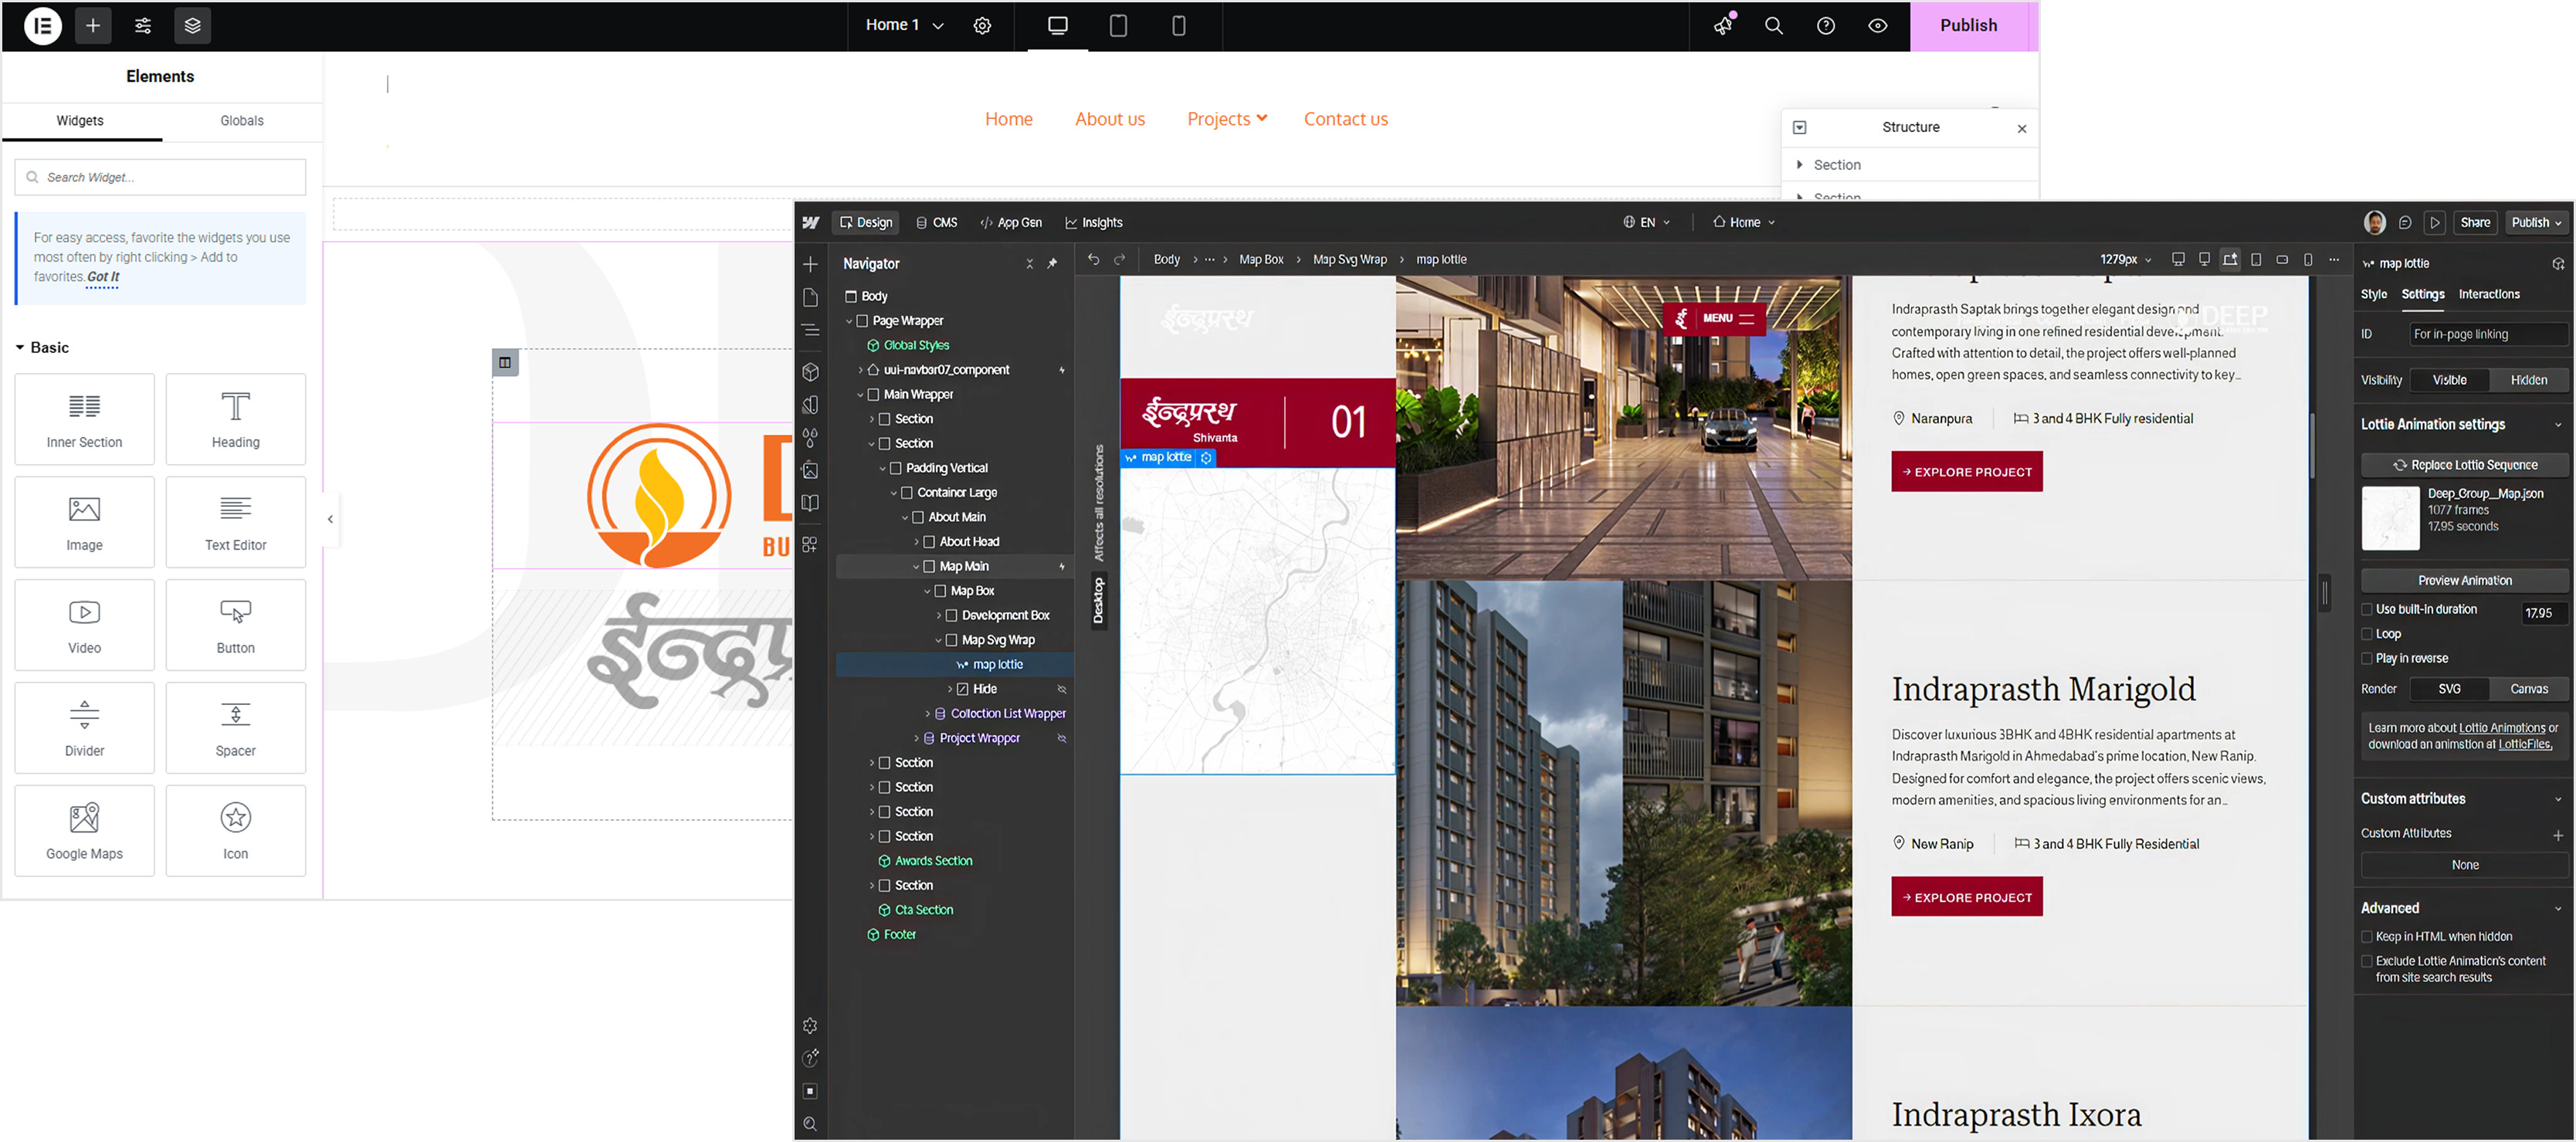Image resolution: width=2576 pixels, height=1142 pixels.
Task: Pin the Webflow Navigator panel
Action: click(x=1052, y=264)
